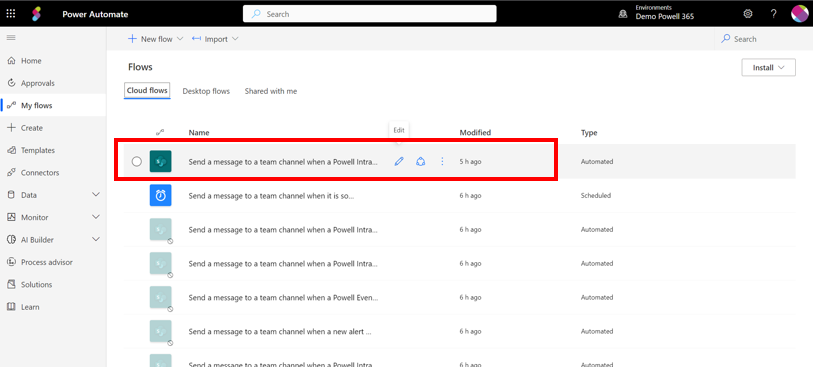The width and height of the screenshot is (813, 367).
Task: Open the Environments picker Demo Powell 365
Action: pyautogui.click(x=656, y=13)
